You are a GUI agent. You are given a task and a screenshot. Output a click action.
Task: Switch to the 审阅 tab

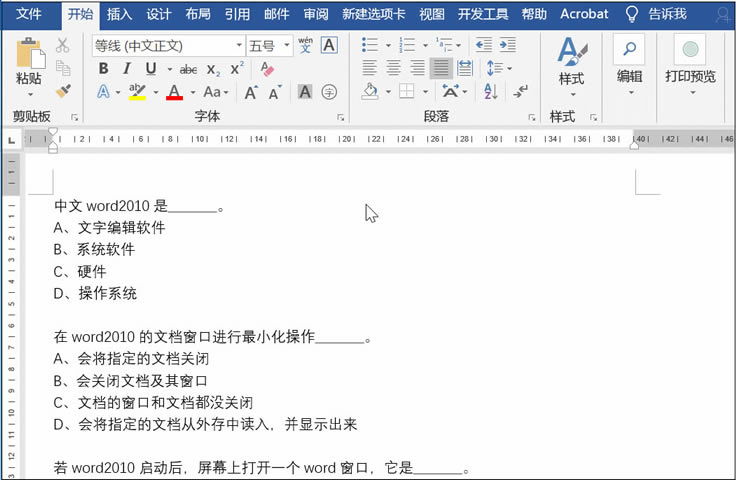tap(315, 14)
